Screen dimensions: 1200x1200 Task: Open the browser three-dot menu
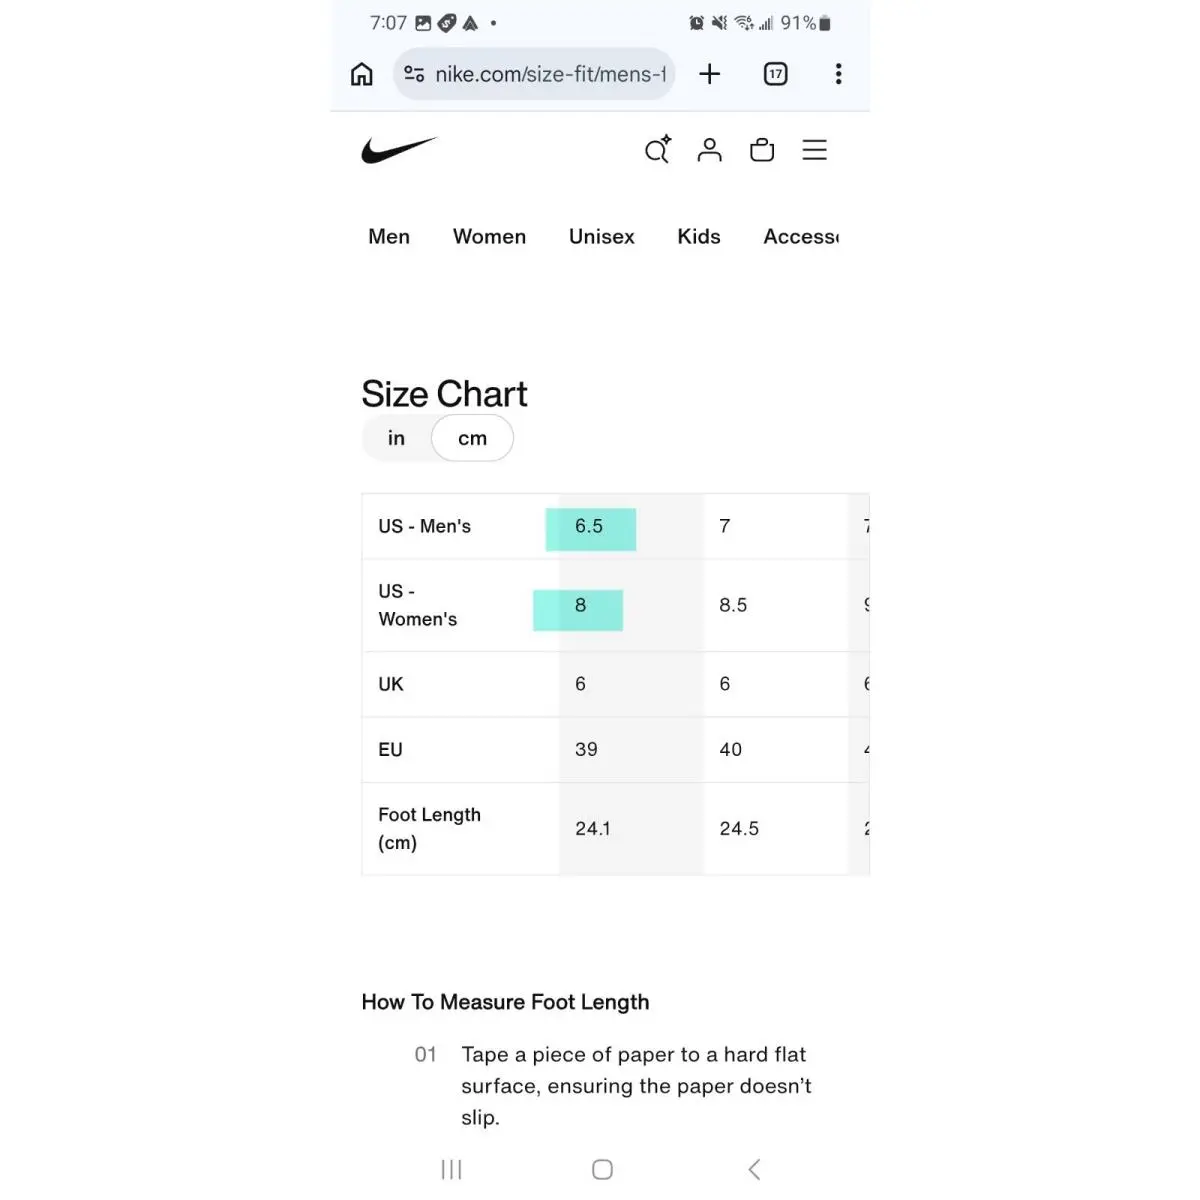point(838,74)
